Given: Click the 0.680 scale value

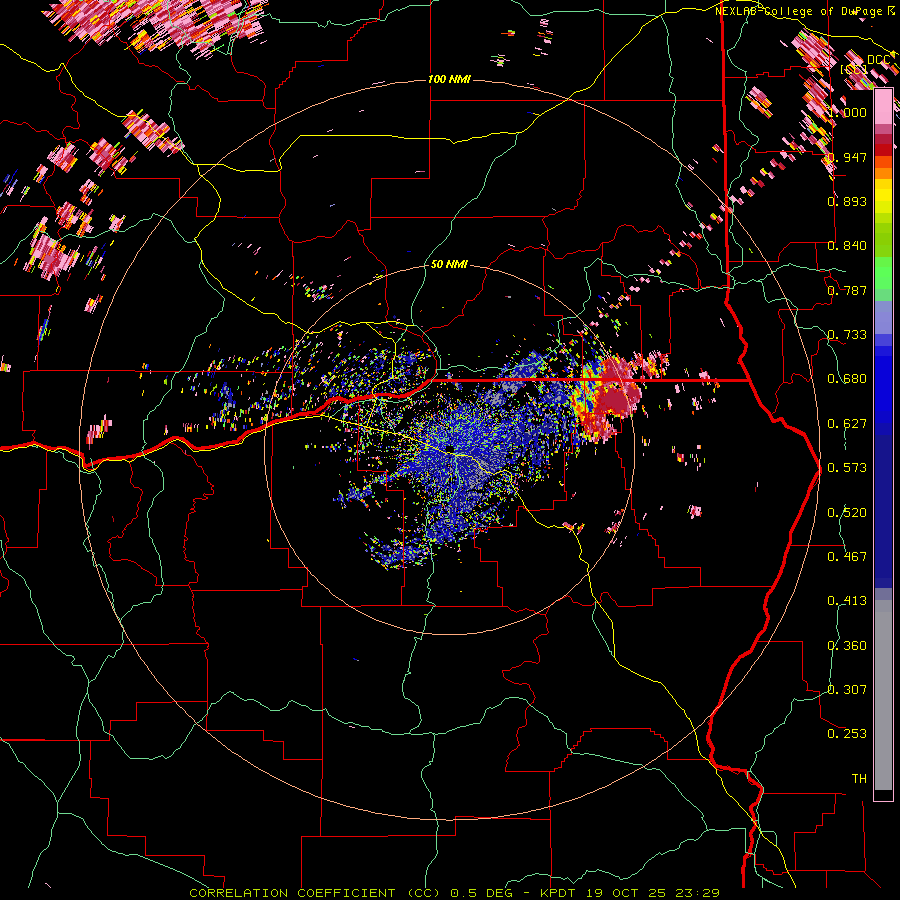Looking at the screenshot, I should point(847,379).
